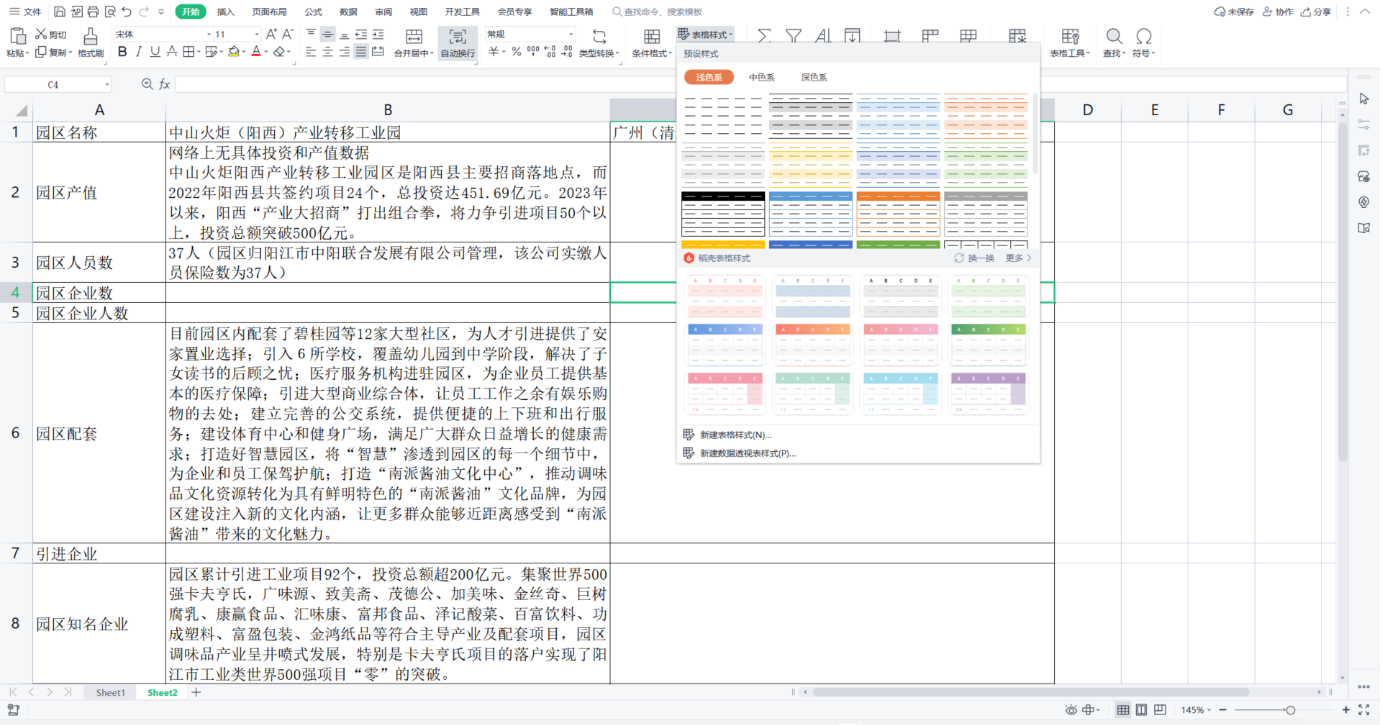The image size is (1381, 725).
Task: Click the AutoSum sigma icon
Action: click(764, 36)
